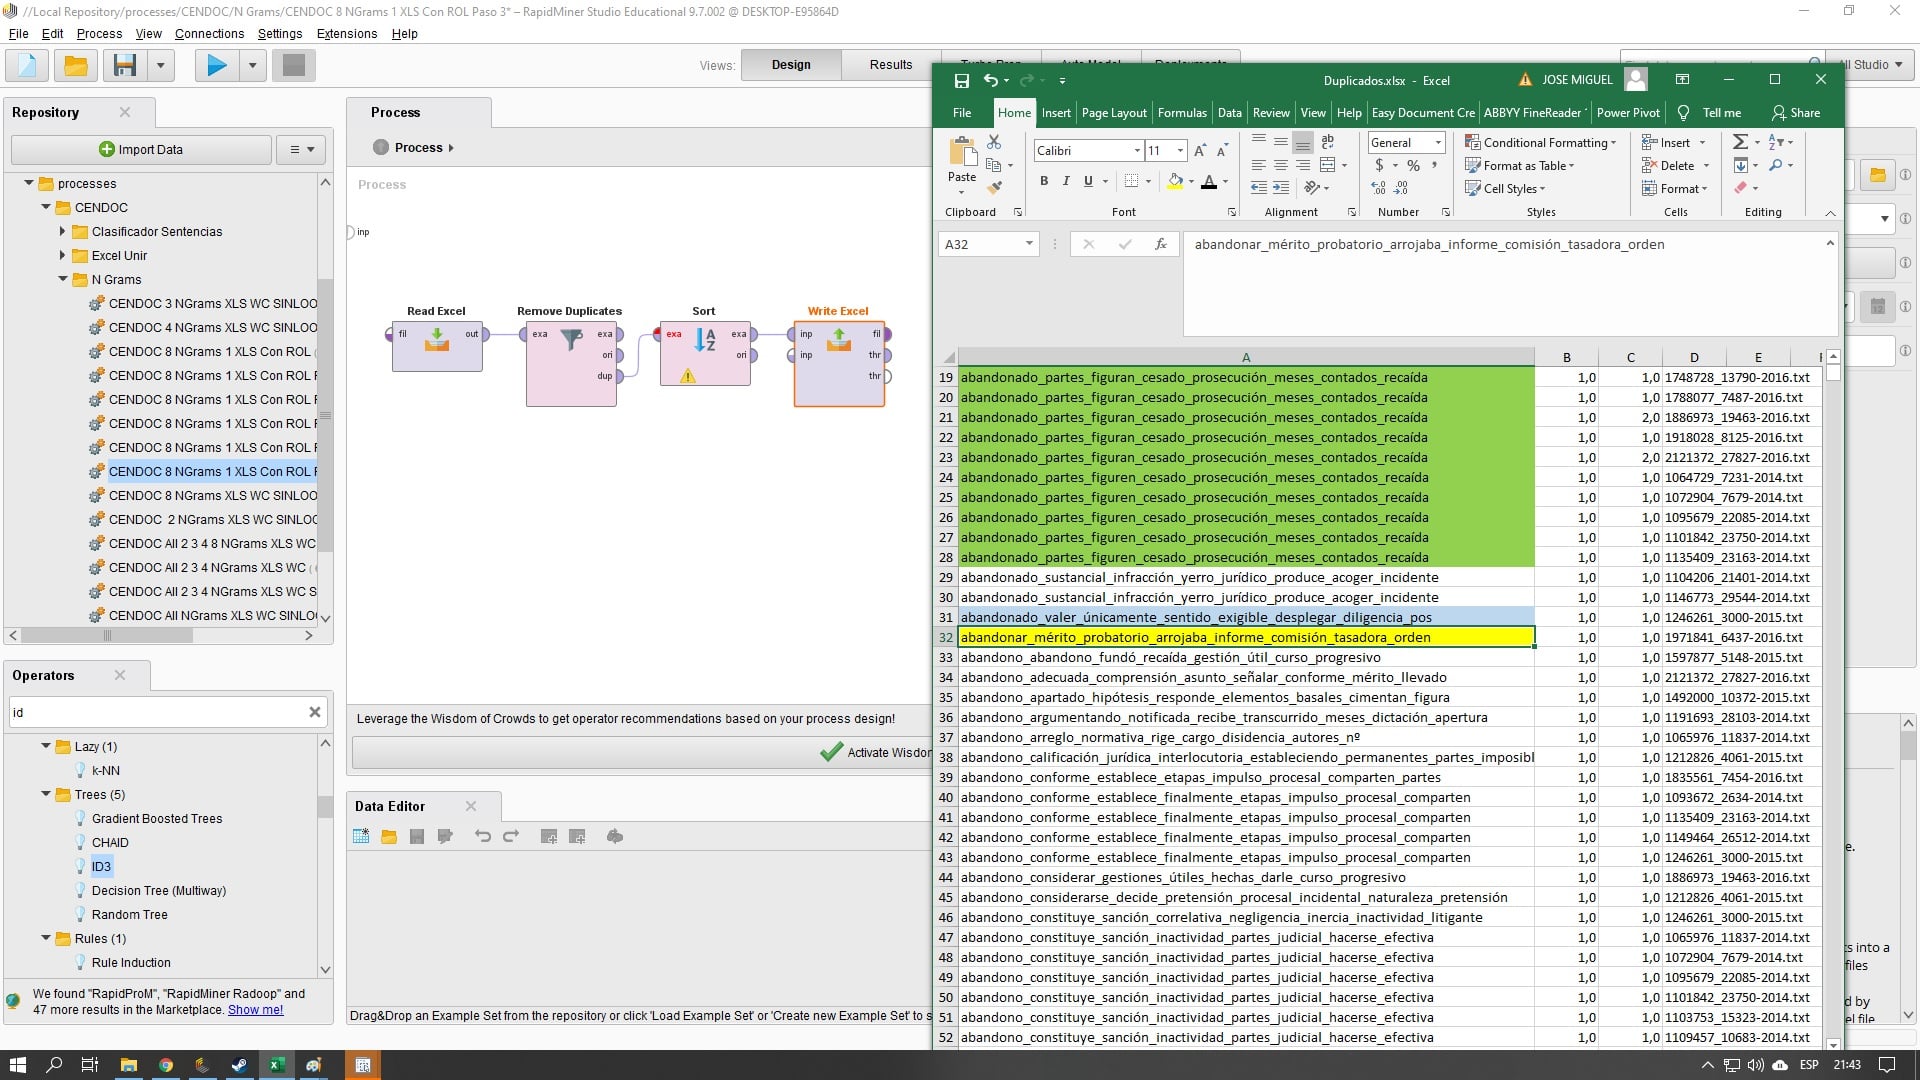Screen dimensions: 1920x1080
Task: Toggle middle vertical alignment in Excel
Action: [1281, 143]
